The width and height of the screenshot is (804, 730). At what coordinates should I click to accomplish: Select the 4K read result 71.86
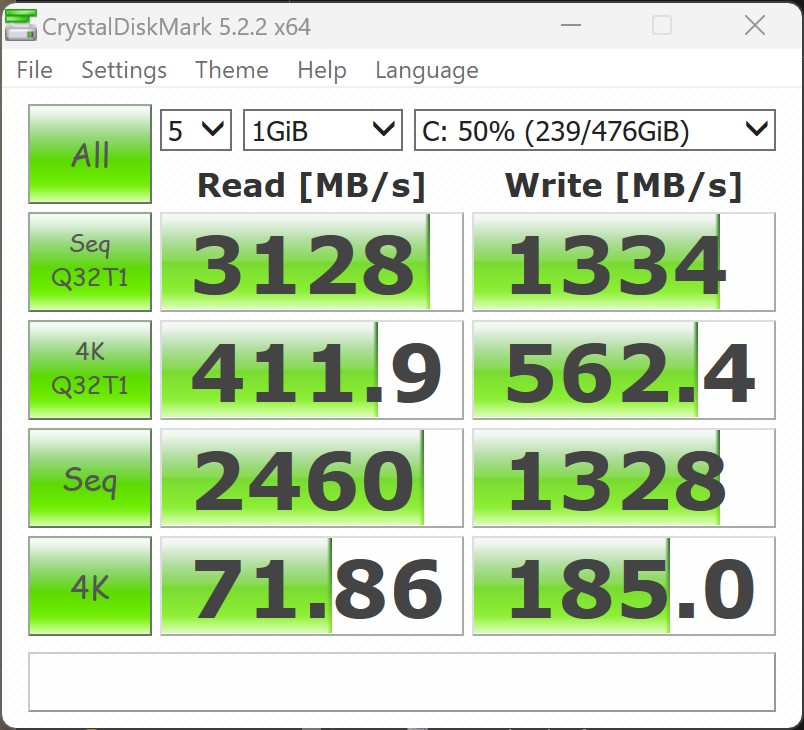pos(312,586)
